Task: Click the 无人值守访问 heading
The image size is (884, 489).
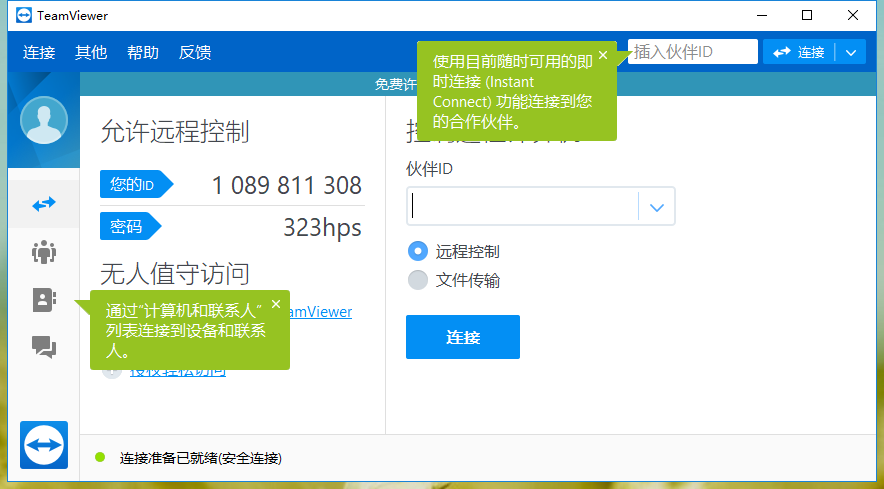Action: 175,274
